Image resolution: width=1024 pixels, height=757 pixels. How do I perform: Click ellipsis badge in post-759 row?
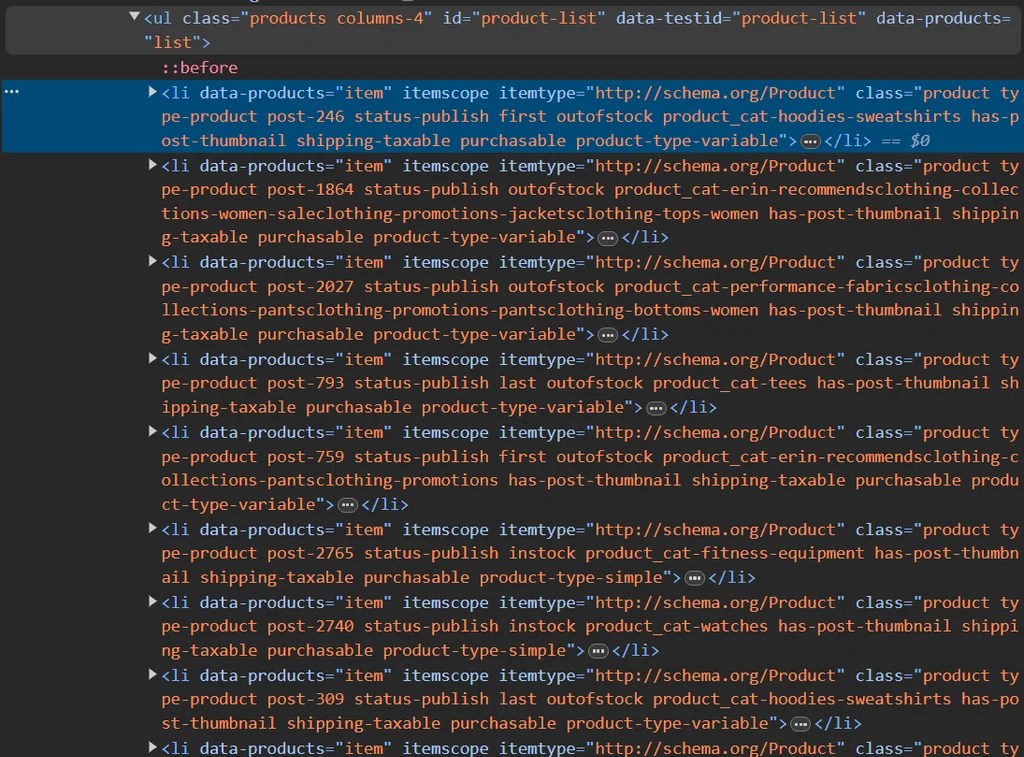tap(348, 505)
